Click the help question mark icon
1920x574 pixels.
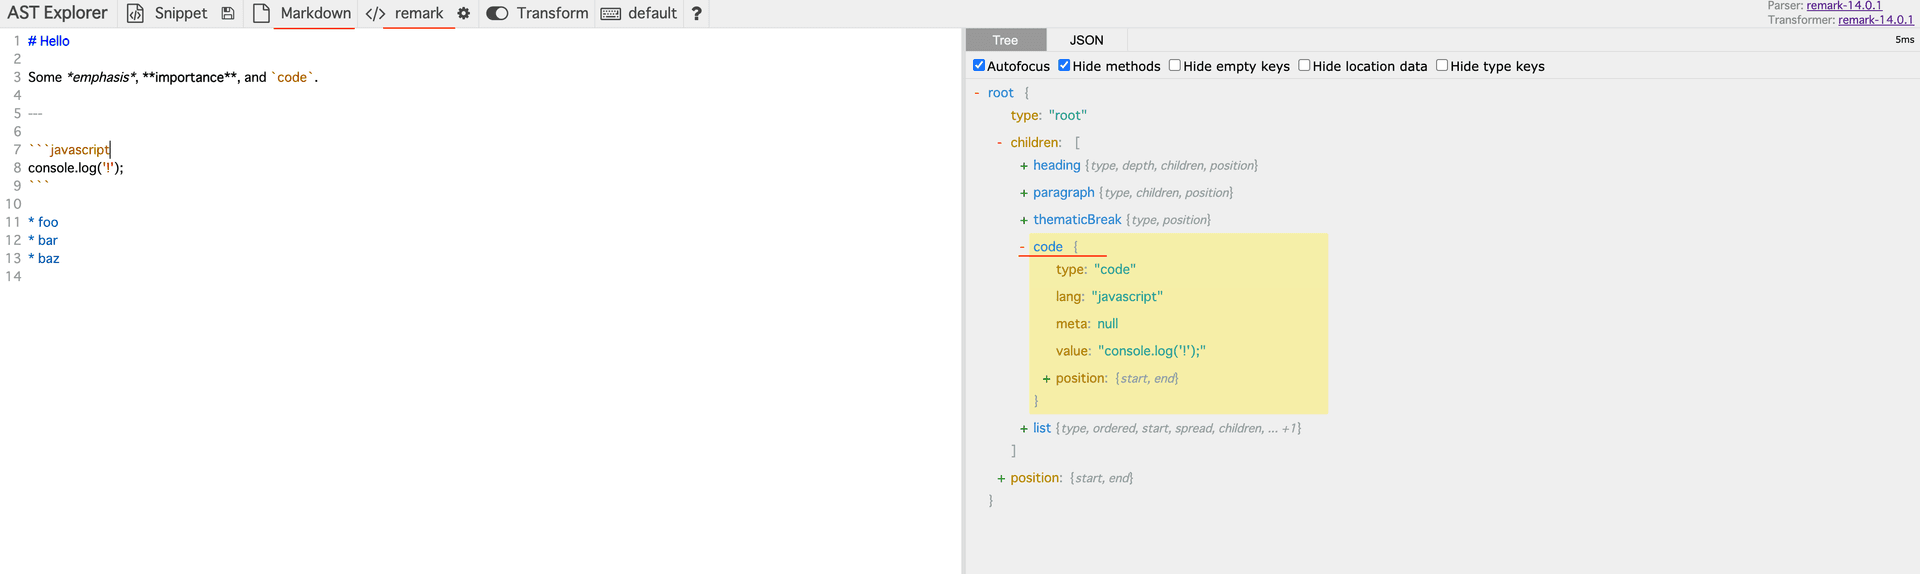pos(697,13)
